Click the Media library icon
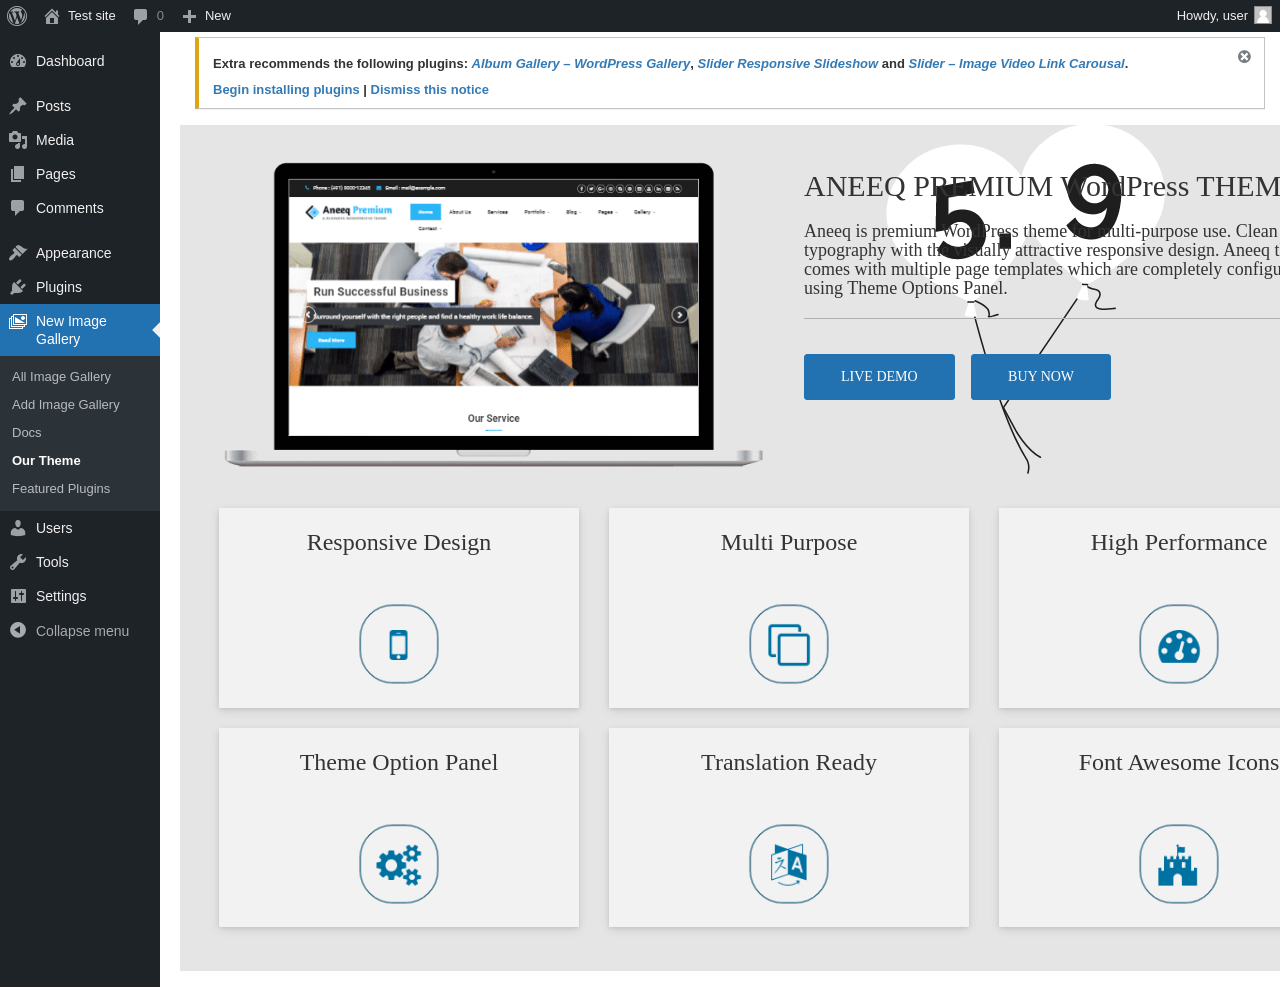Screen dimensions: 1280x987 pos(18,140)
